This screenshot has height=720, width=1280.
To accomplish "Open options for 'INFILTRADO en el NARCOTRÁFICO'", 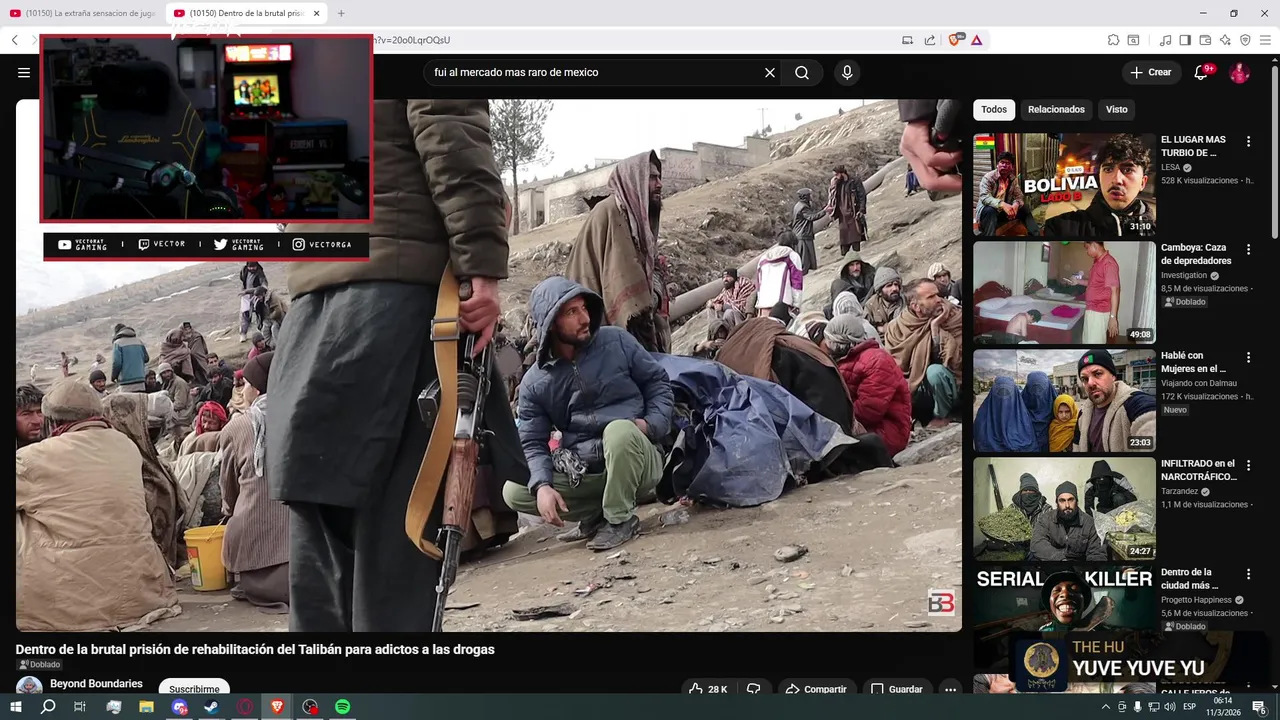I will pos(1248,465).
